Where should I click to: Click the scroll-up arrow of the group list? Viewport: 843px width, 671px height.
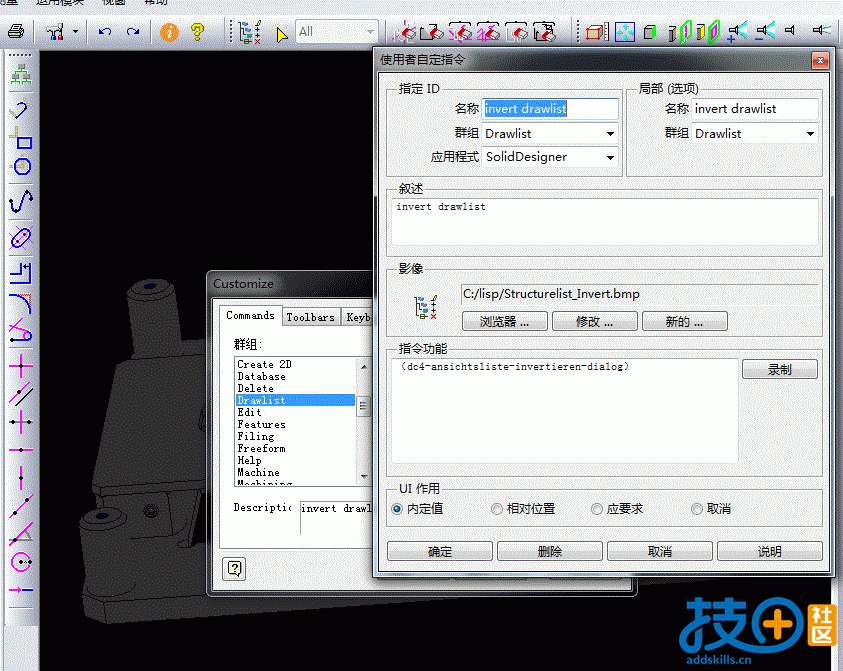[364, 366]
